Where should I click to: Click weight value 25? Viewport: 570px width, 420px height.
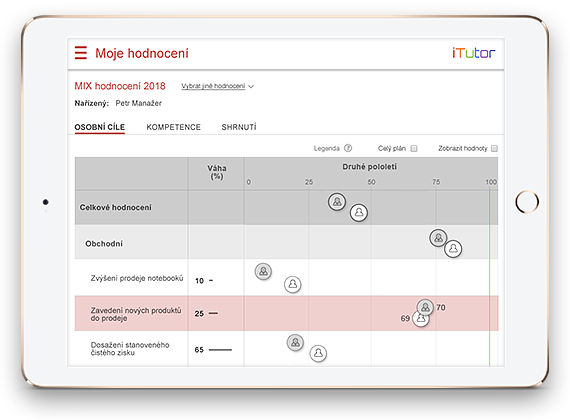(x=199, y=313)
